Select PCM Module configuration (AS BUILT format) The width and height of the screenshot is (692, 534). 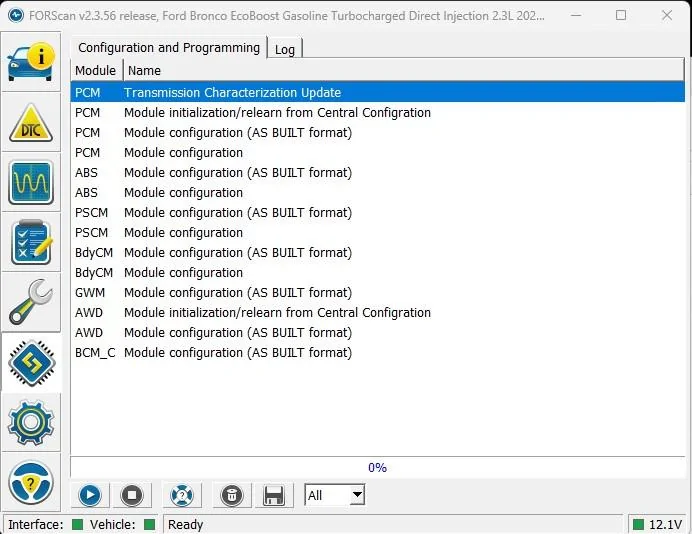click(378, 132)
